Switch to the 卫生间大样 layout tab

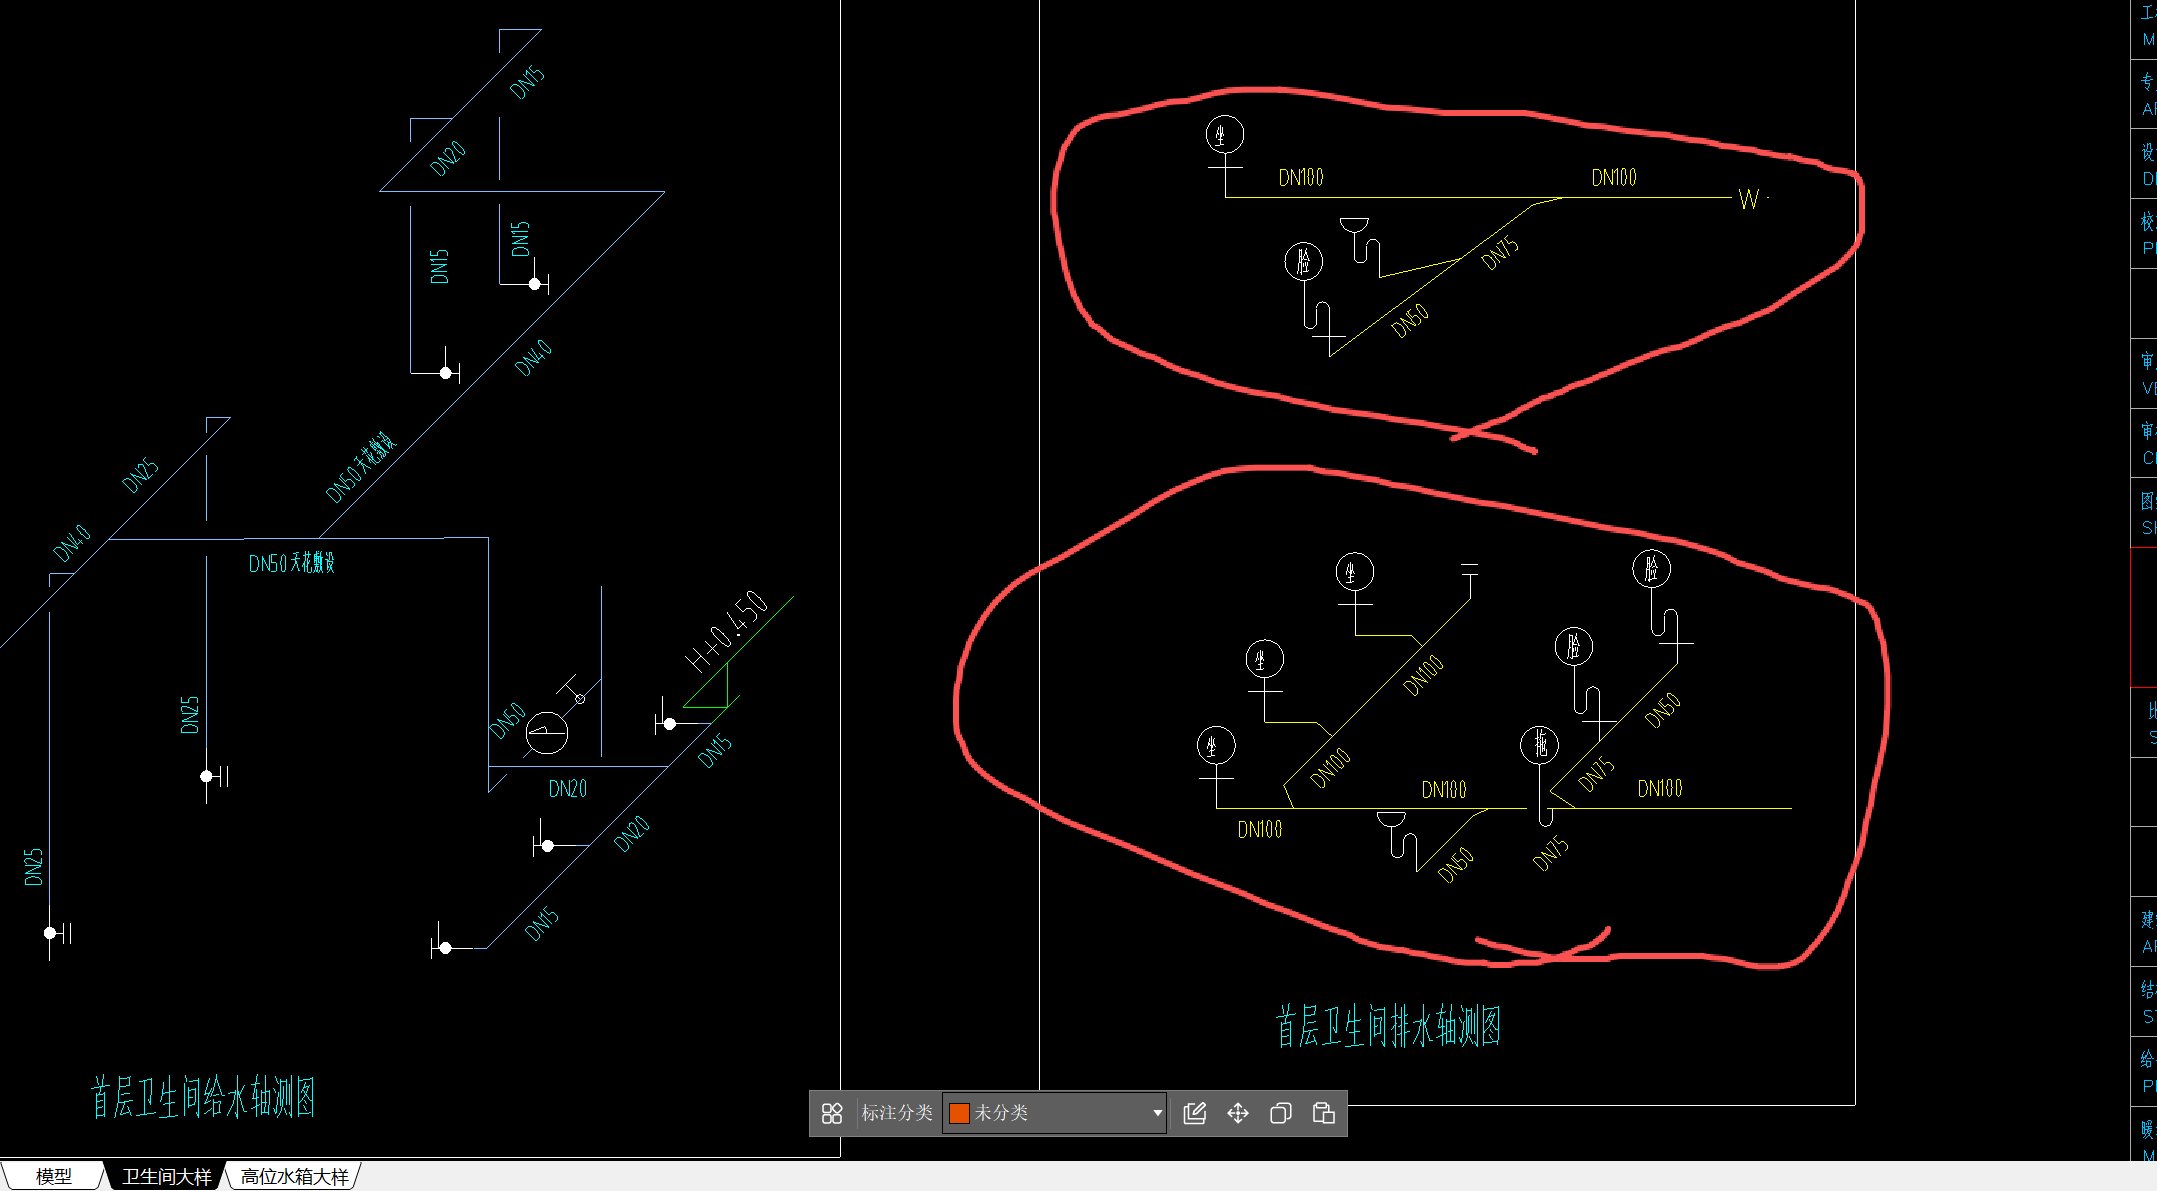[x=166, y=1176]
